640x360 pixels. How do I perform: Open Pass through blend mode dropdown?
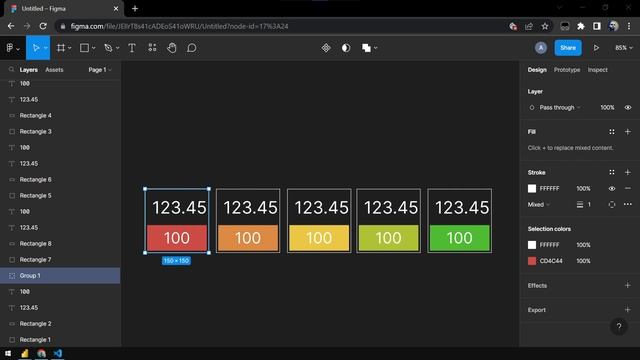click(560, 108)
